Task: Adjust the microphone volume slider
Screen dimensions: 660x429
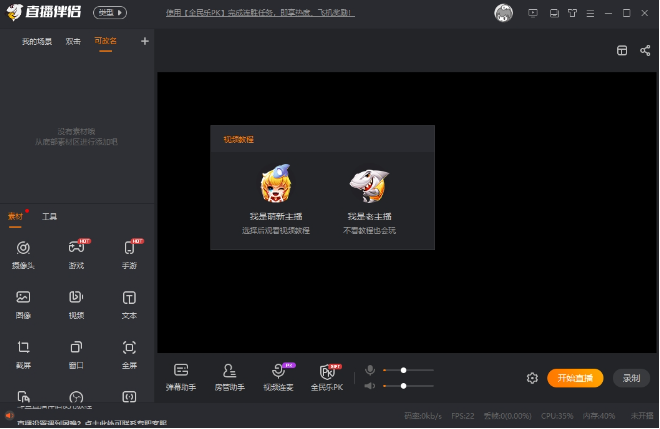Action: point(404,370)
